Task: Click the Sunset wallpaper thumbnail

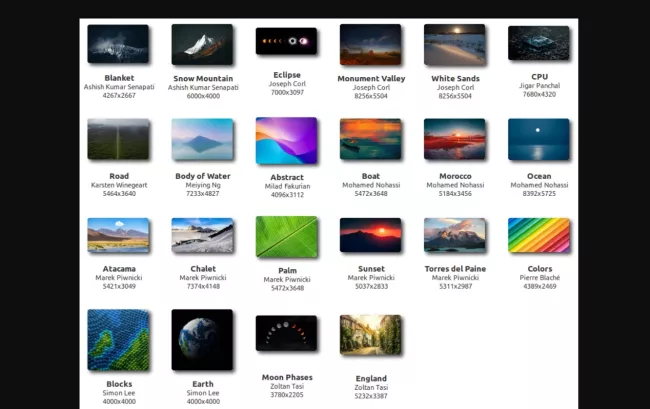Action: 370,235
